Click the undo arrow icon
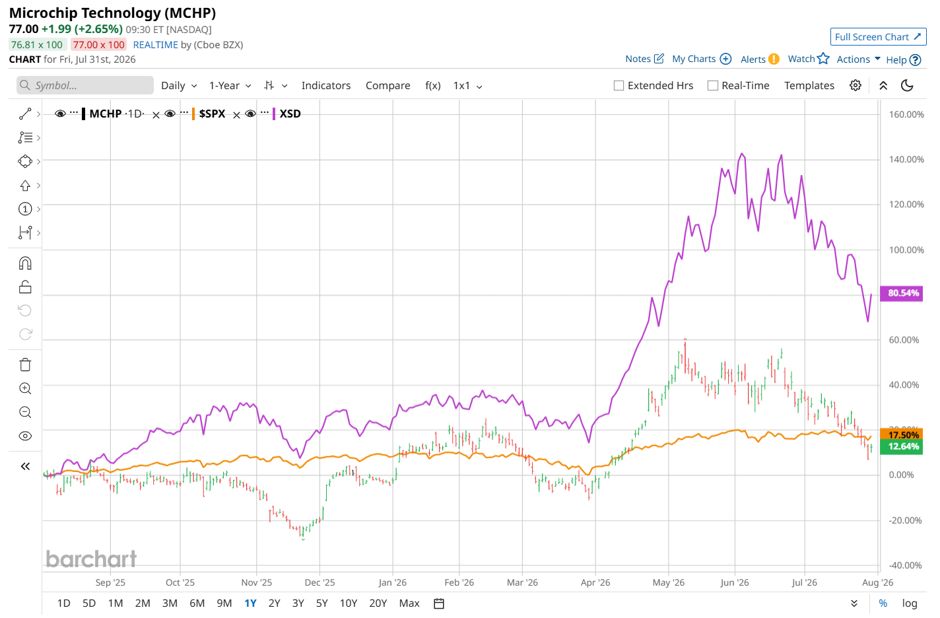 click(x=25, y=310)
